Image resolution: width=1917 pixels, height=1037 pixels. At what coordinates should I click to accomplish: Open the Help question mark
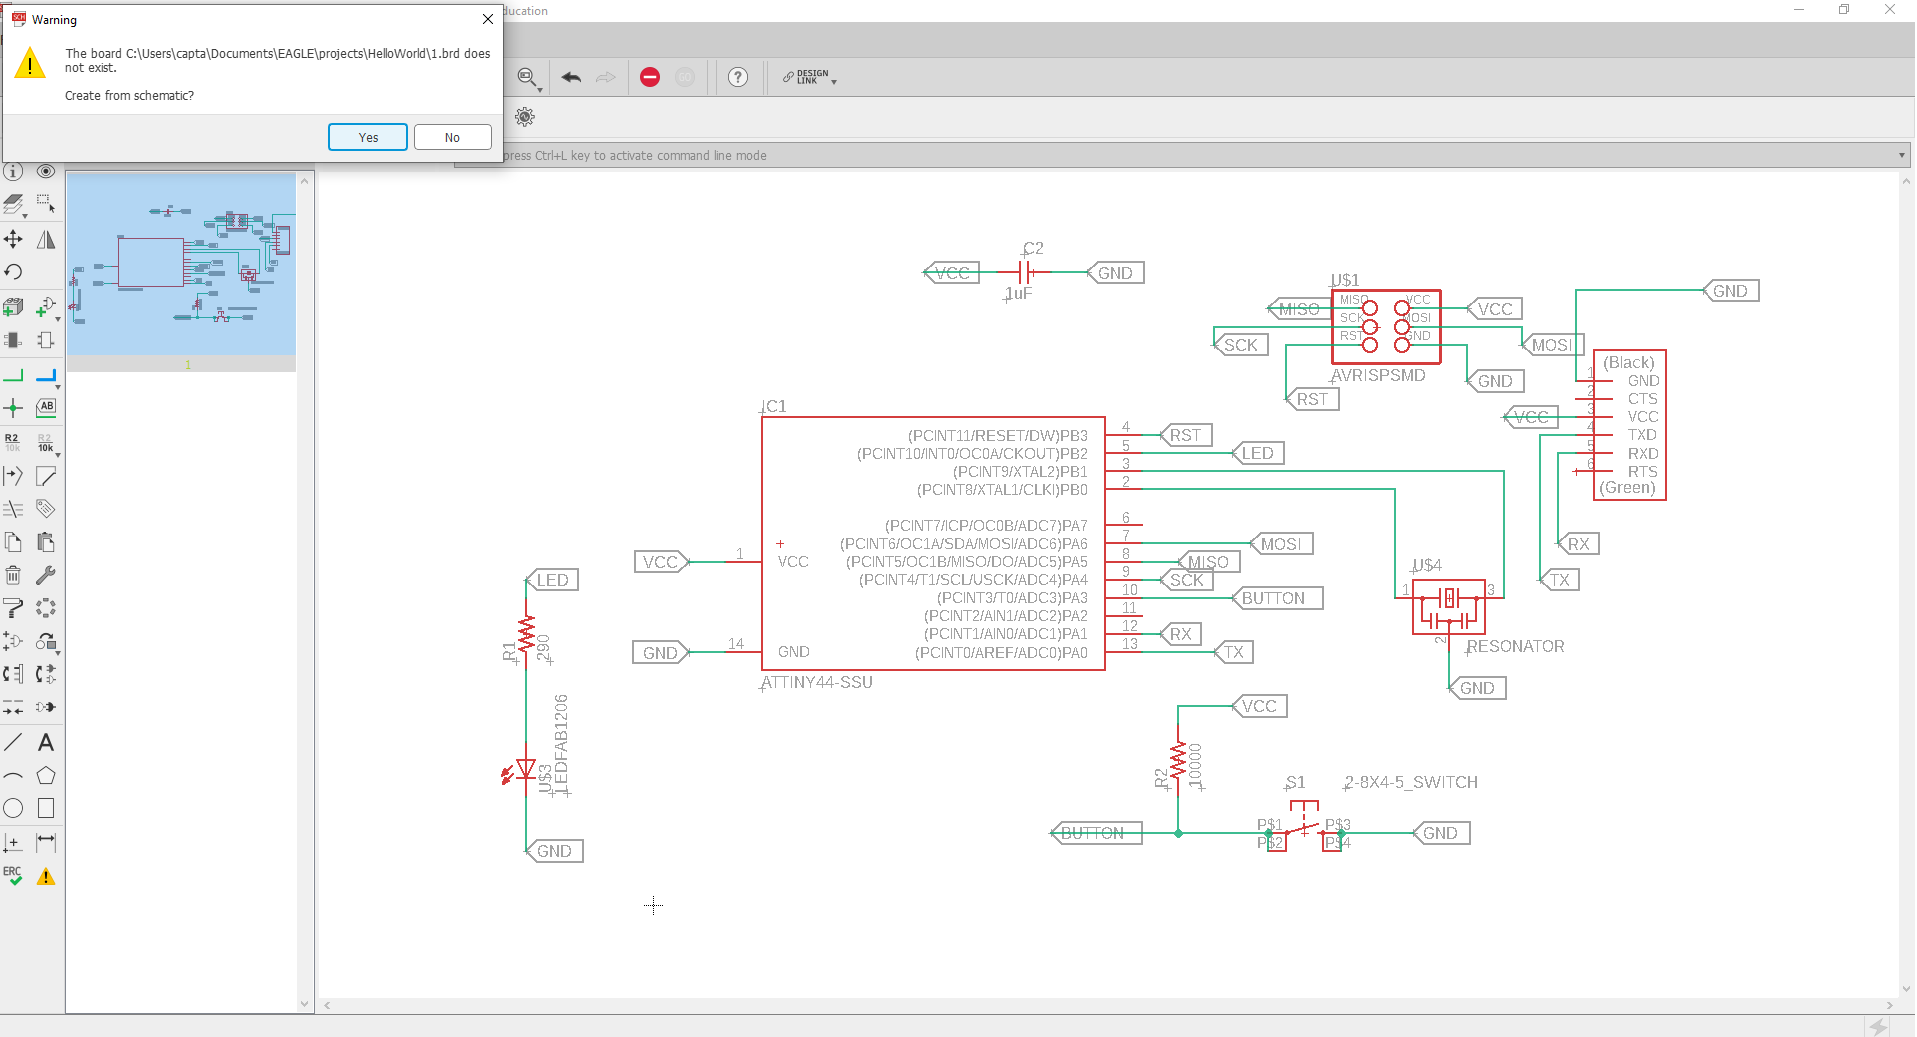[738, 77]
